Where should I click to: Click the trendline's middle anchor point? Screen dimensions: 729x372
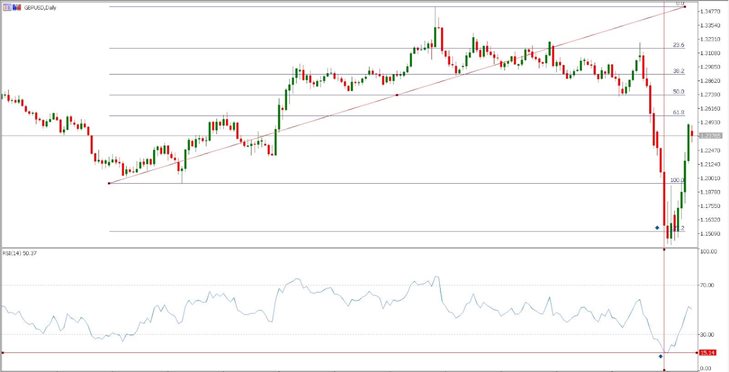[397, 95]
